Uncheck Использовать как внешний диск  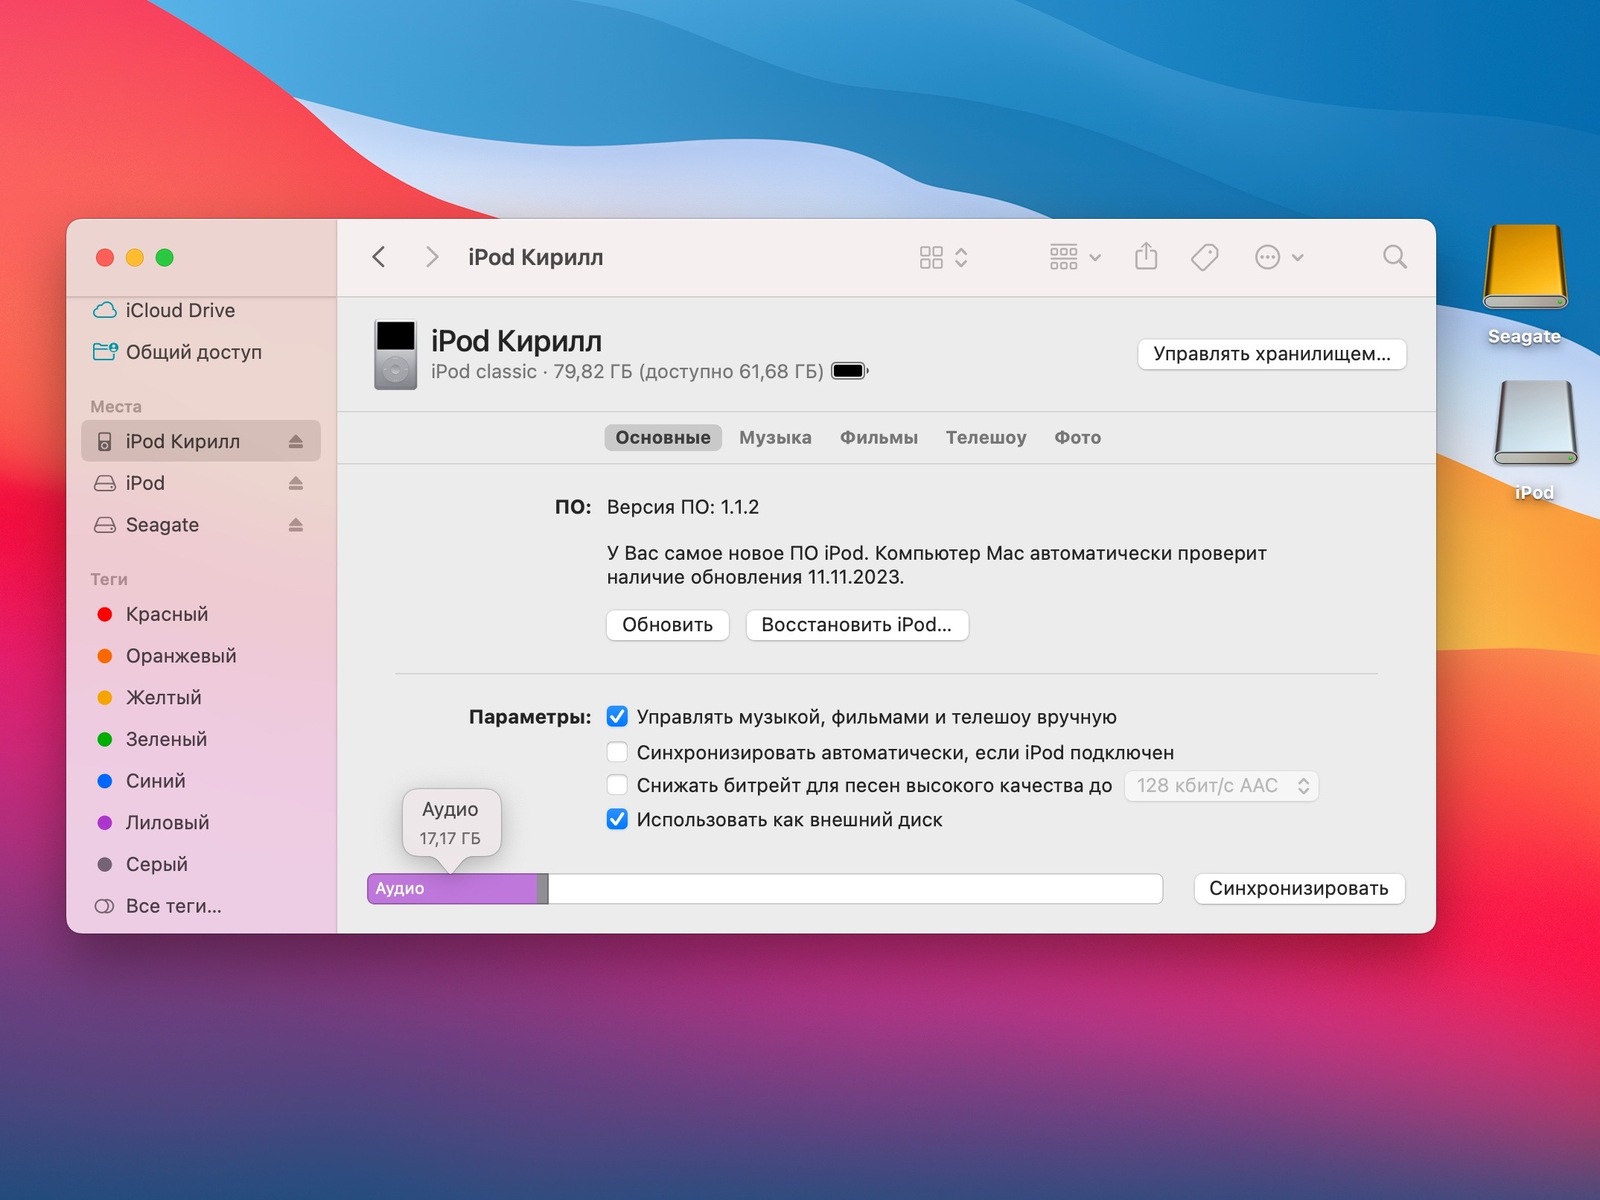pyautogui.click(x=617, y=820)
